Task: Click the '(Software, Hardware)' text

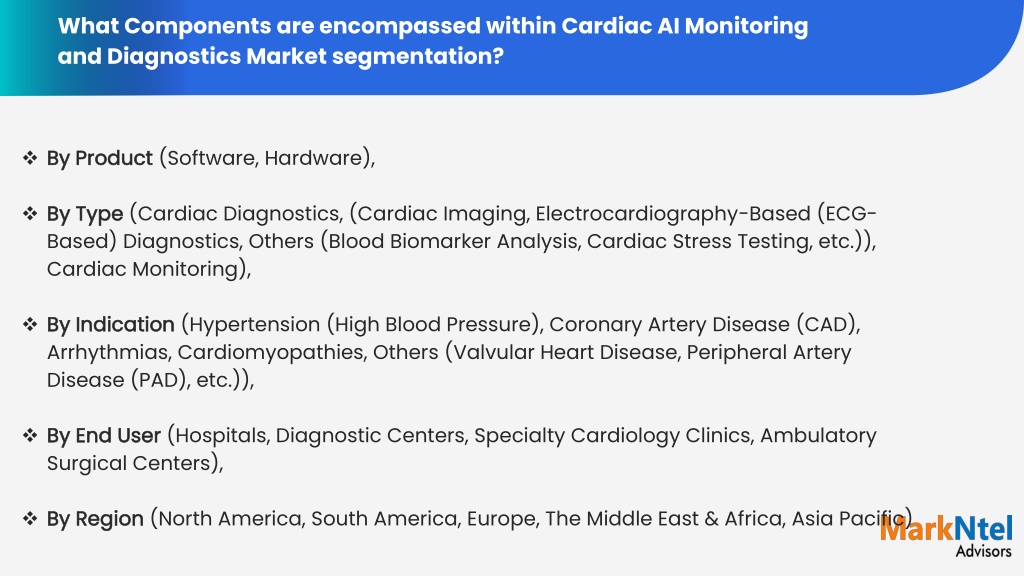Action: tap(265, 158)
